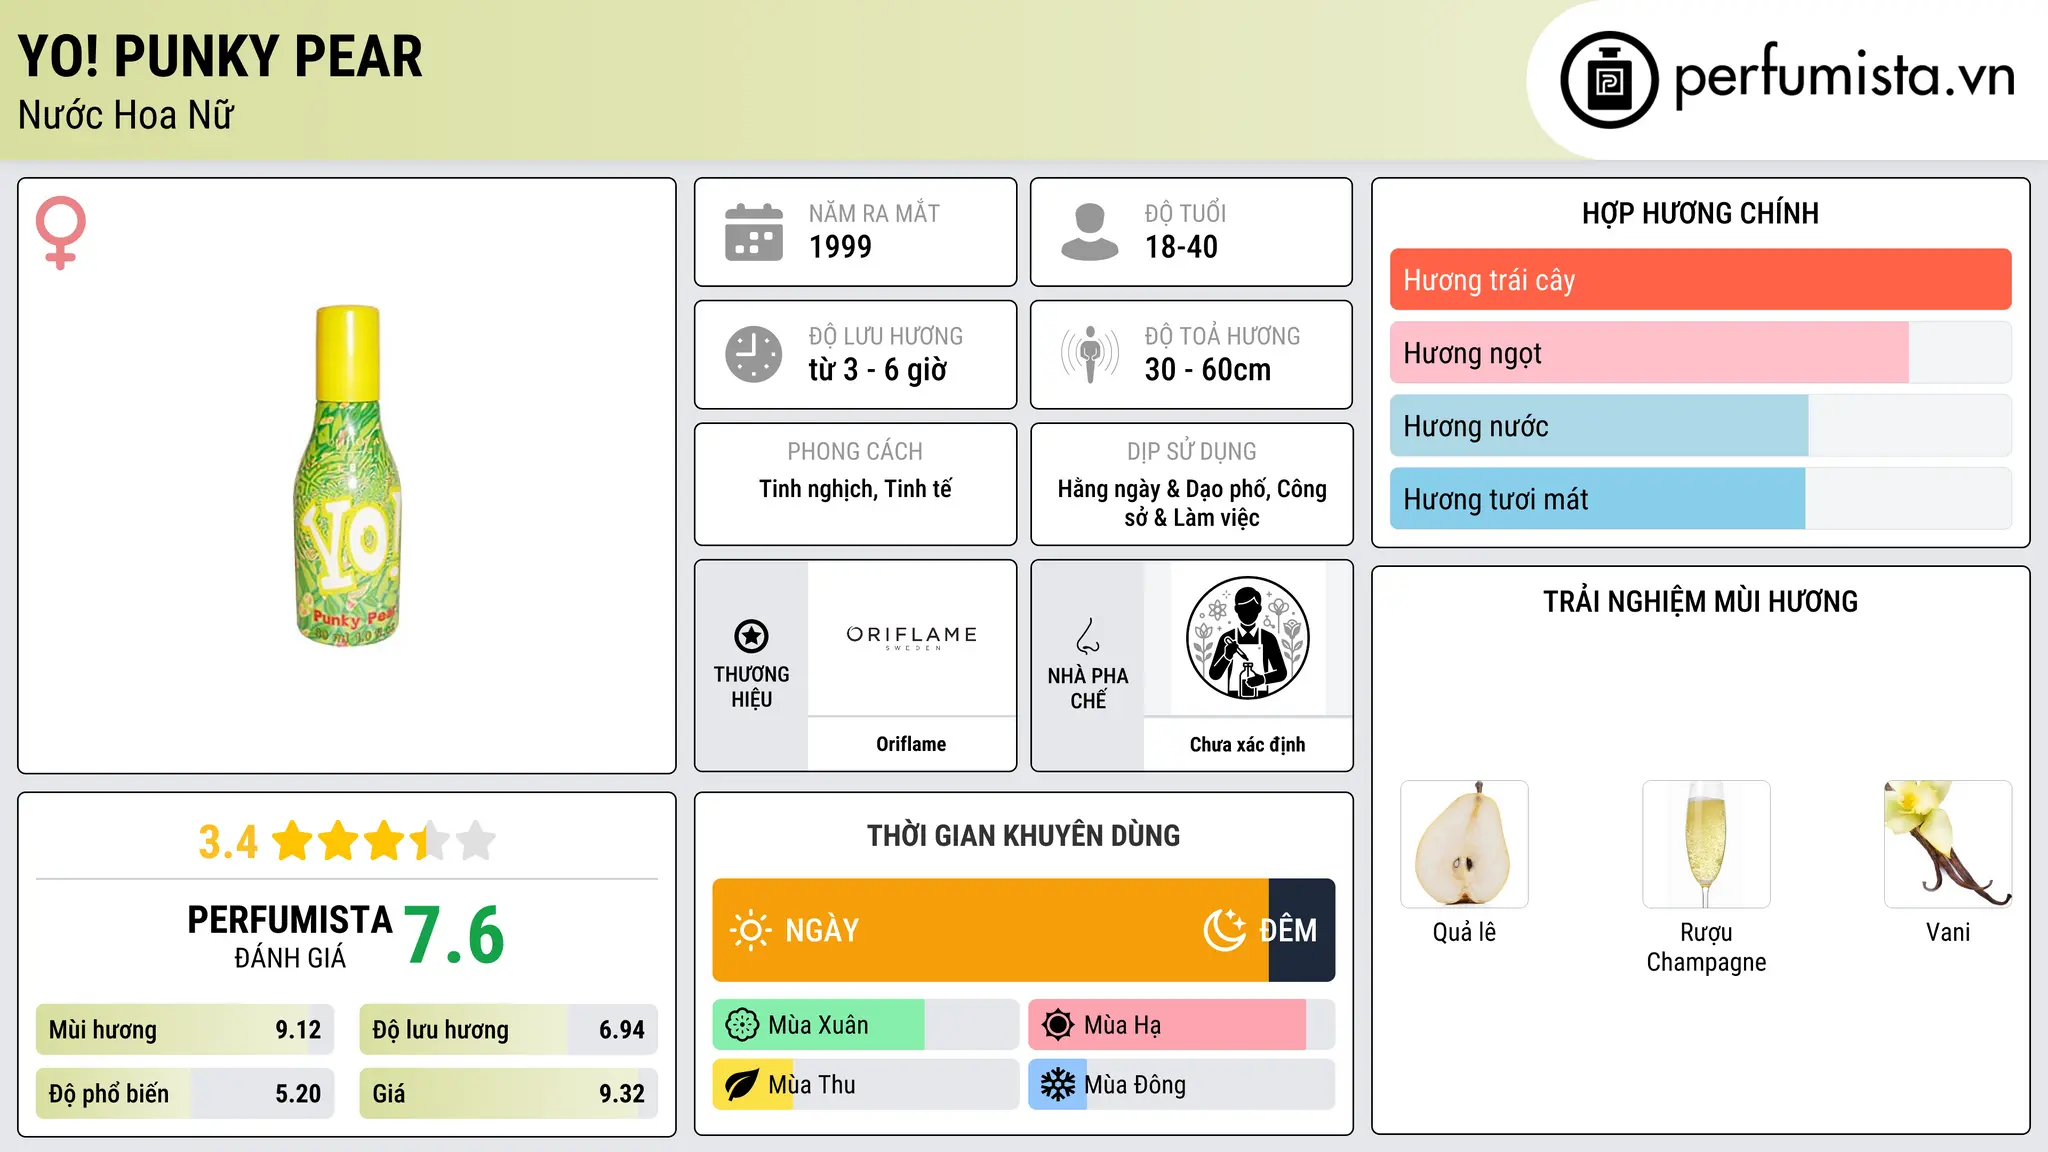This screenshot has height=1152, width=2048.
Task: Click the Mùa Xuân season bar
Action: coord(865,1025)
